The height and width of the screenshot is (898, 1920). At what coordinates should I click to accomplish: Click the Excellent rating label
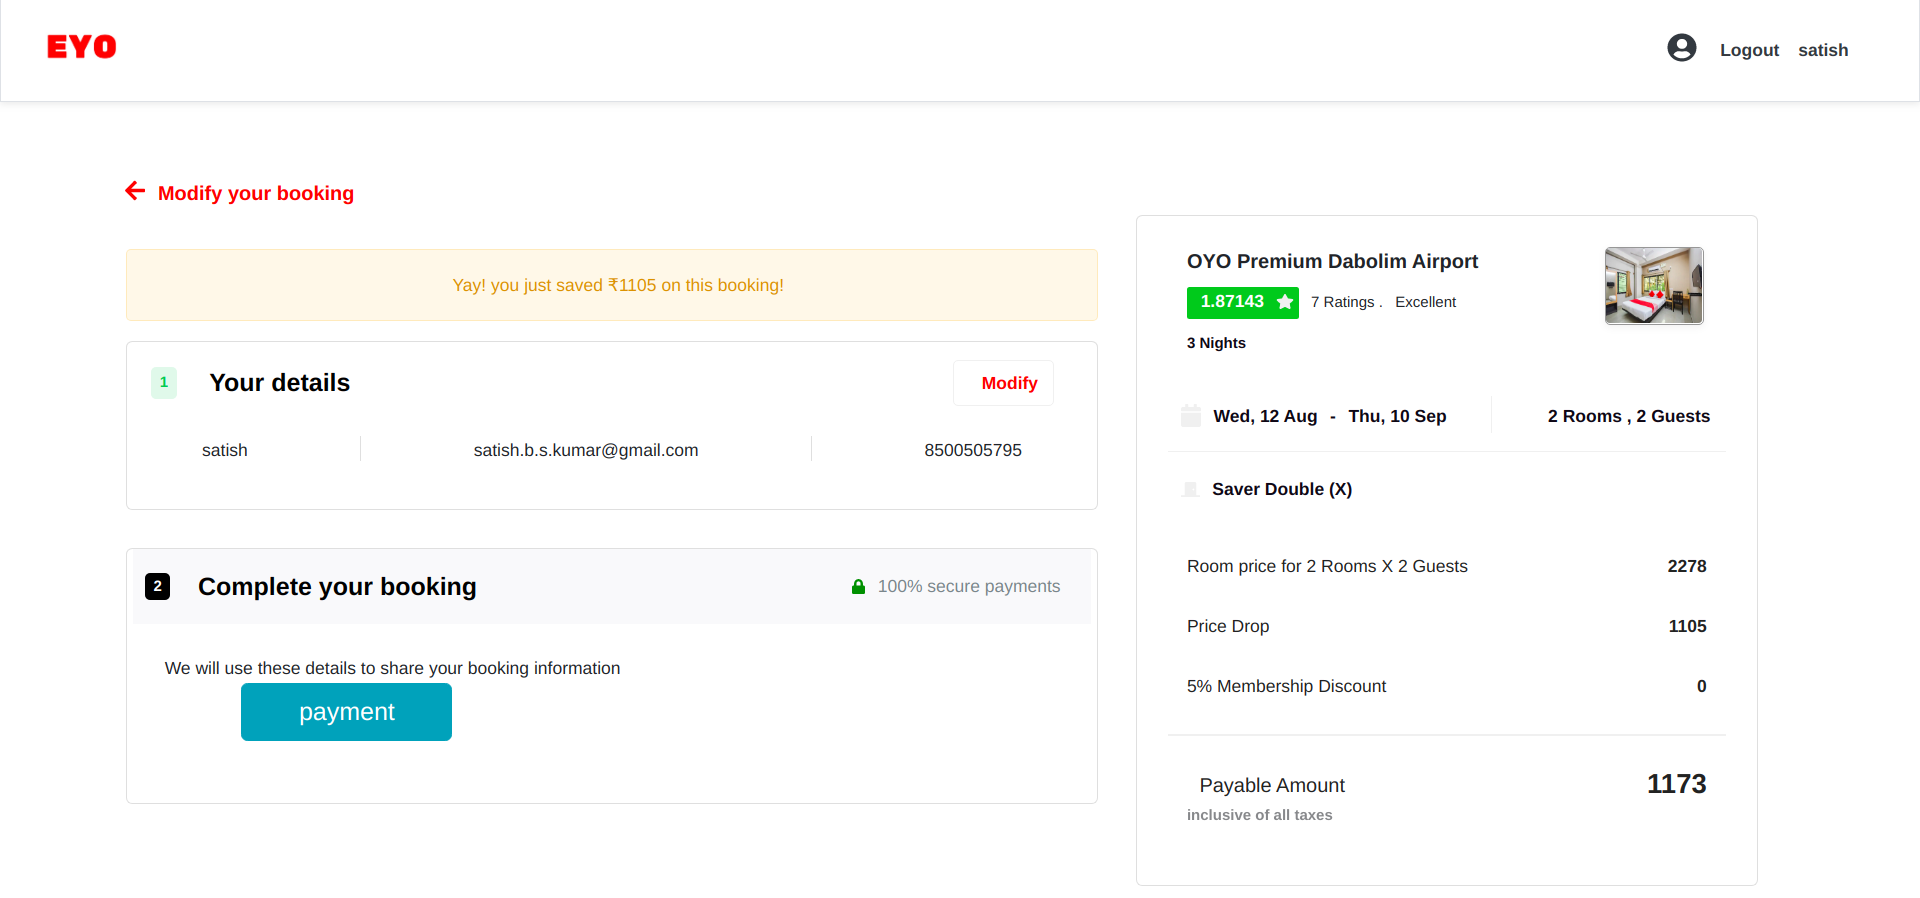[x=1425, y=302]
